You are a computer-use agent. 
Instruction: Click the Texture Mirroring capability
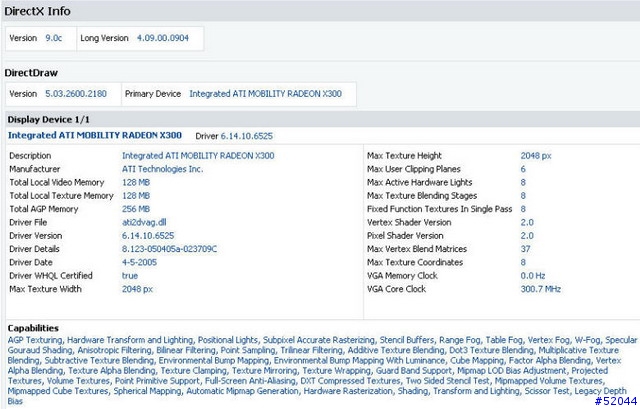(x=264, y=371)
